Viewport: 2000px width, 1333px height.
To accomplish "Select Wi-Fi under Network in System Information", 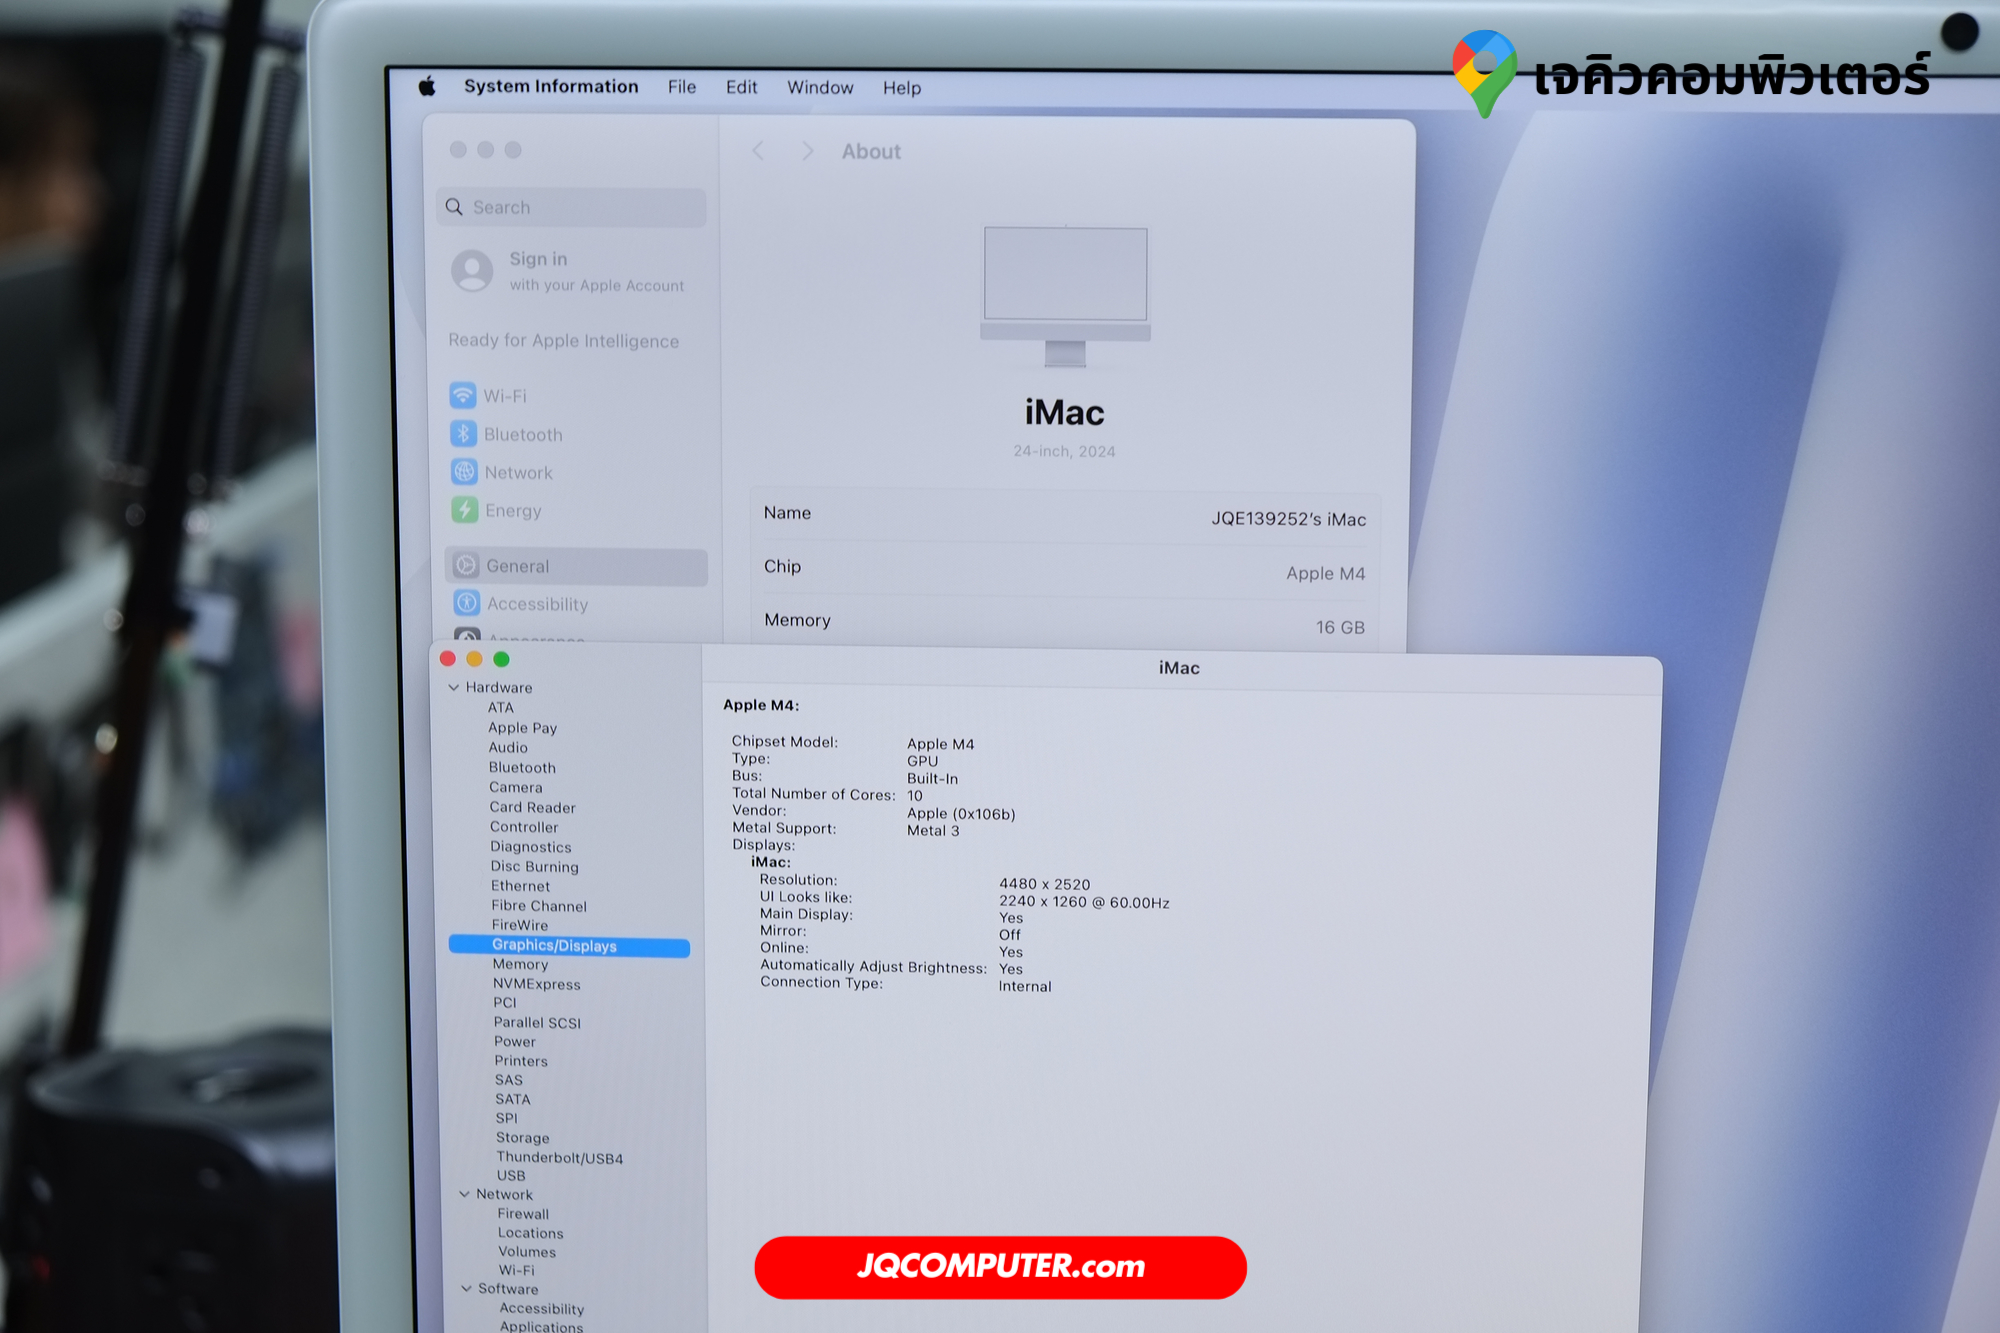I will click(517, 1270).
